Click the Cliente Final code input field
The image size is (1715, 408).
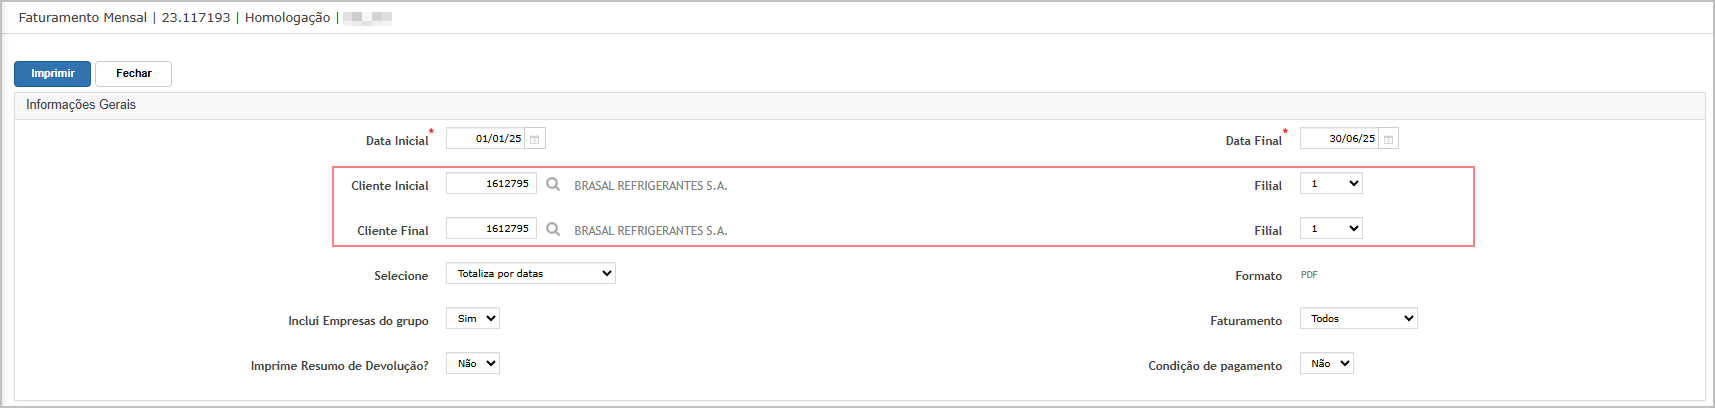(491, 229)
